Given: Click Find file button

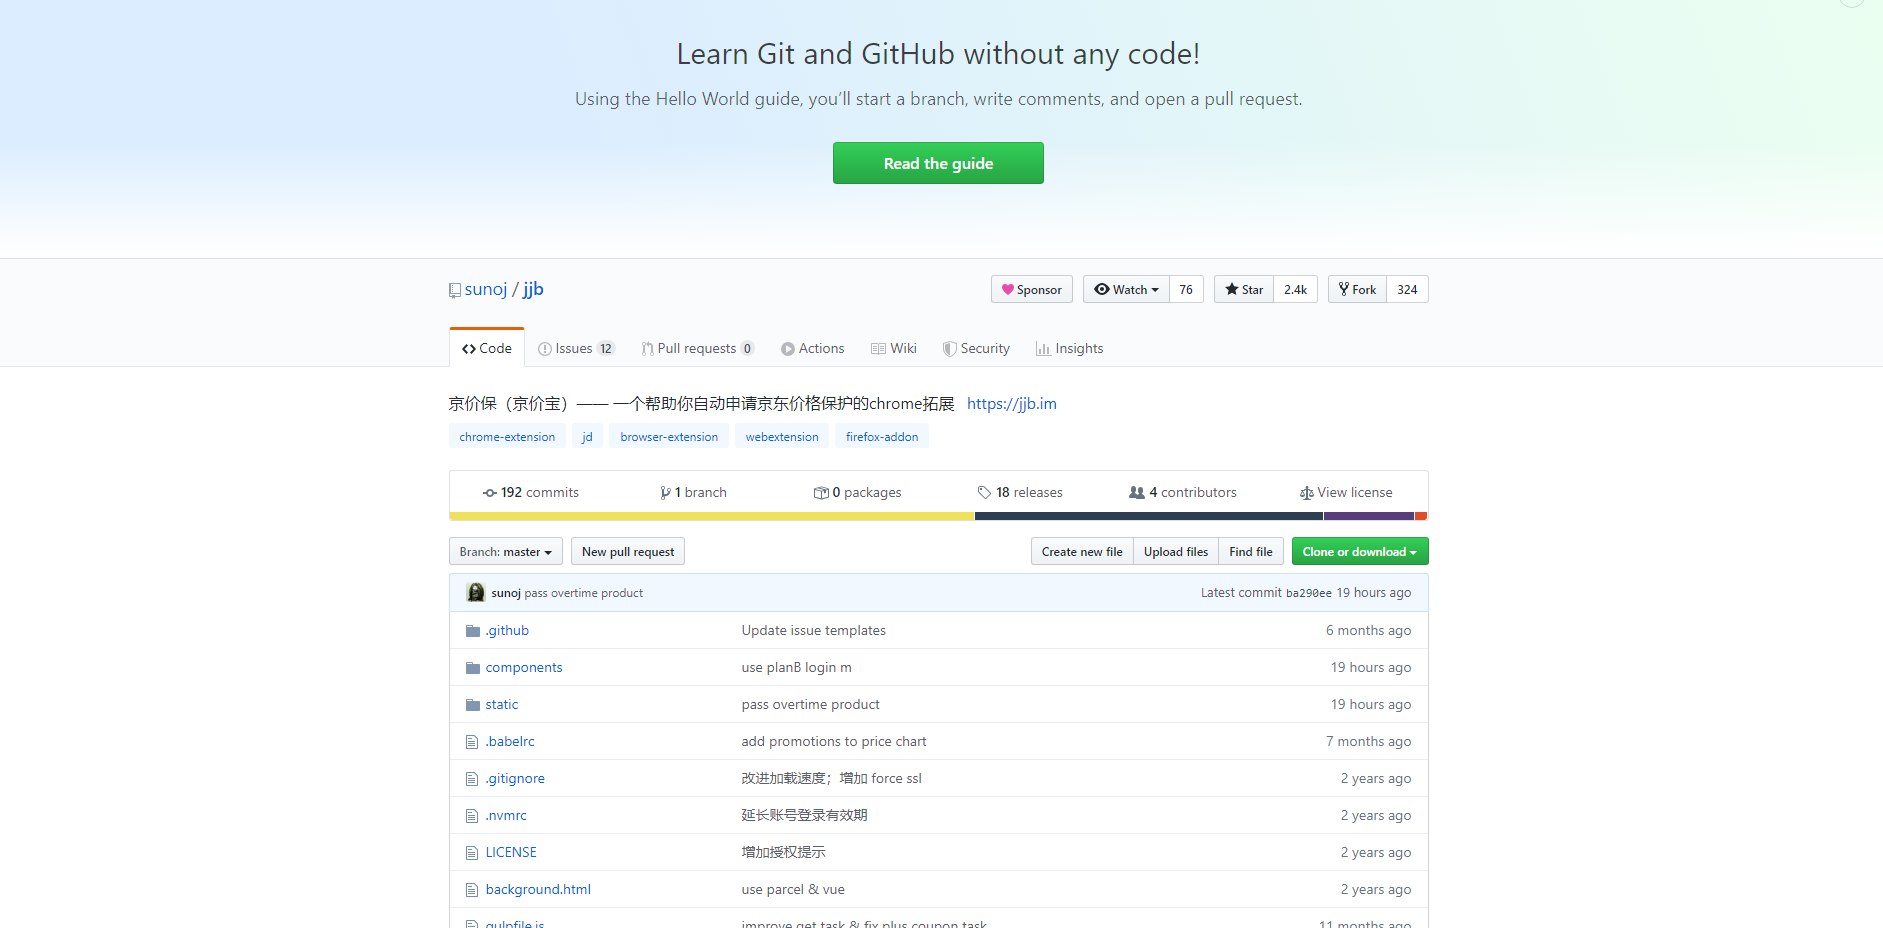Looking at the screenshot, I should point(1251,551).
